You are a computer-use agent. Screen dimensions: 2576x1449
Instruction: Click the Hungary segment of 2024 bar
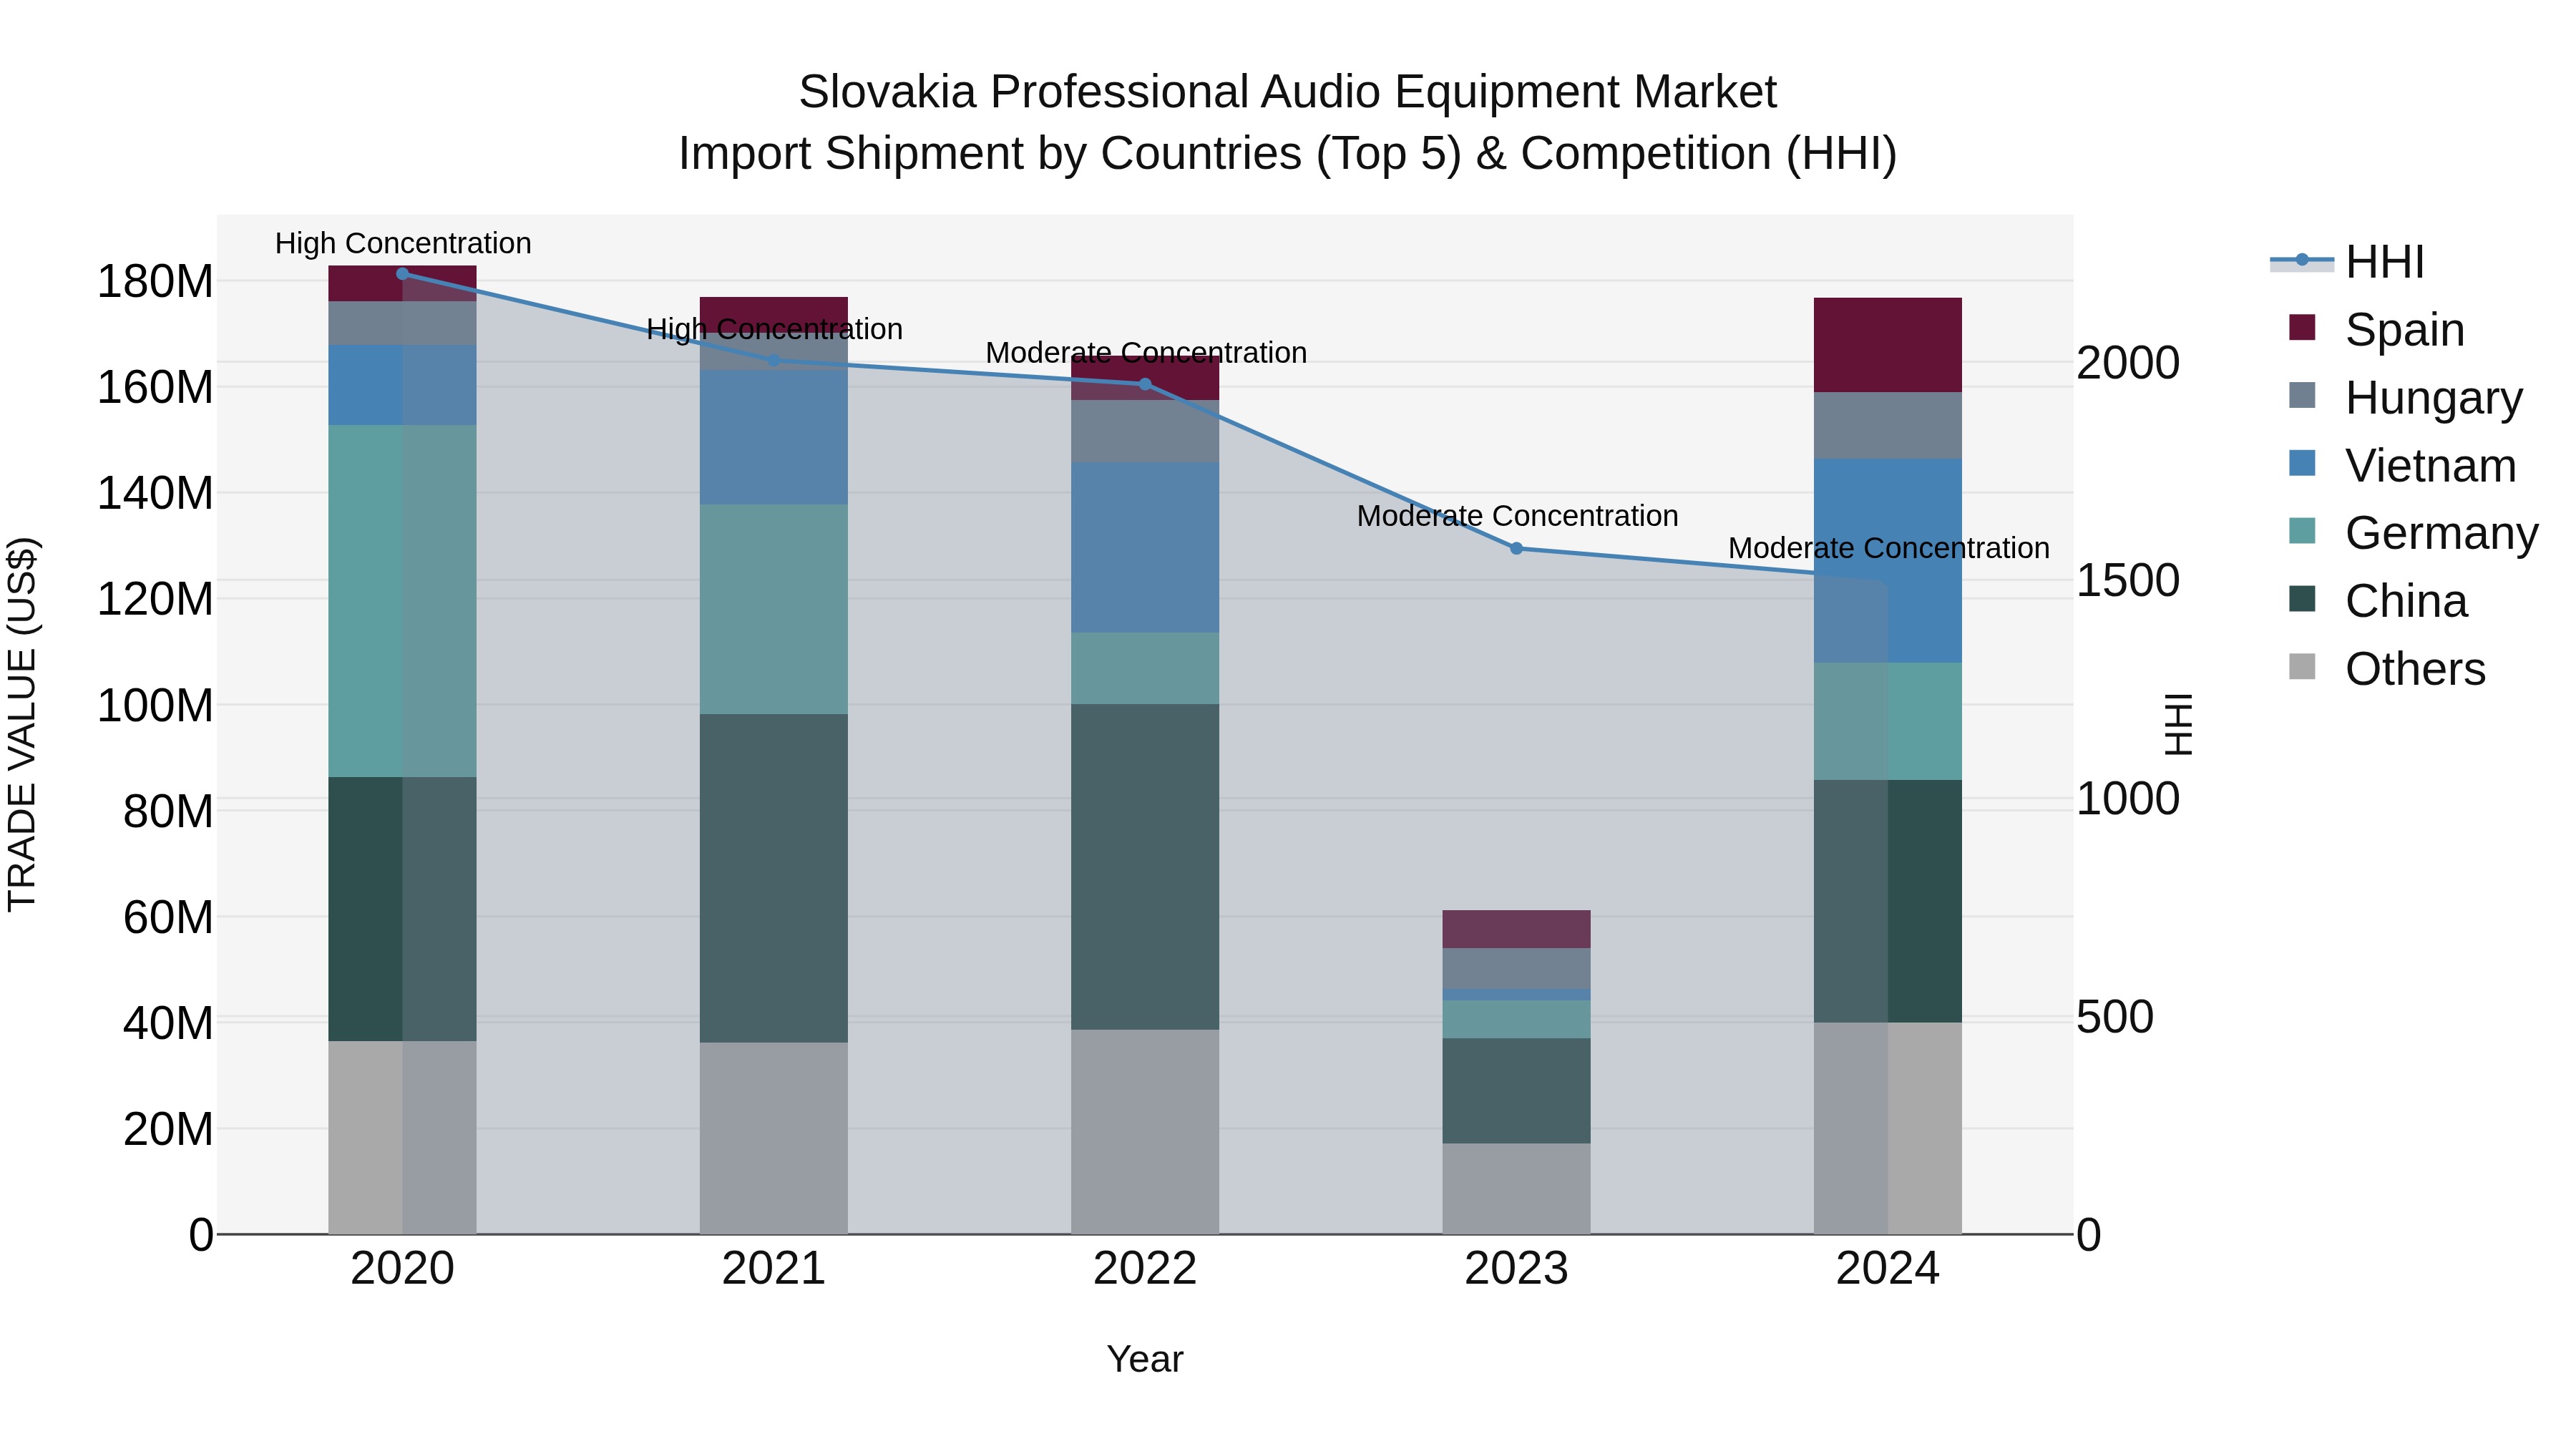1888,426
